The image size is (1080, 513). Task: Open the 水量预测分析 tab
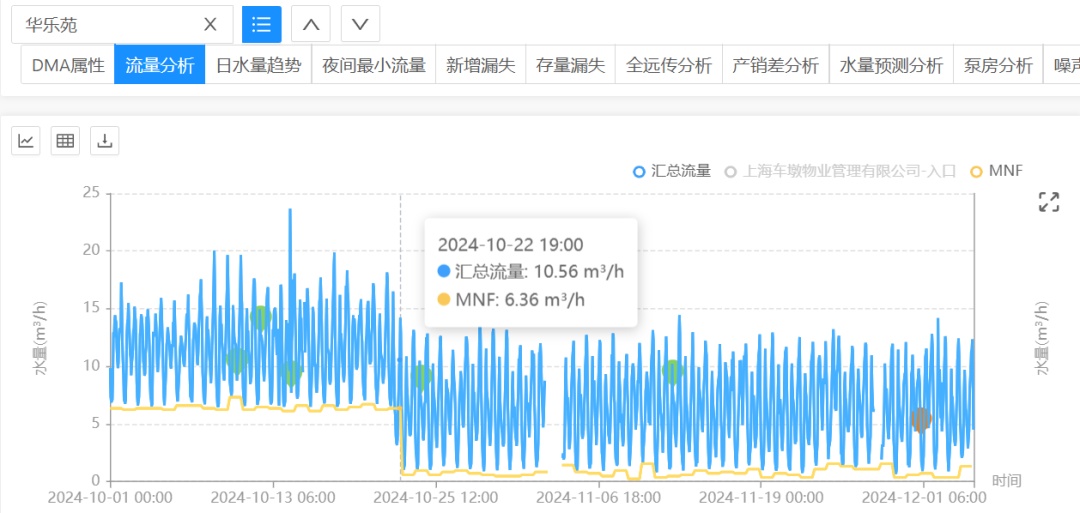pos(891,65)
